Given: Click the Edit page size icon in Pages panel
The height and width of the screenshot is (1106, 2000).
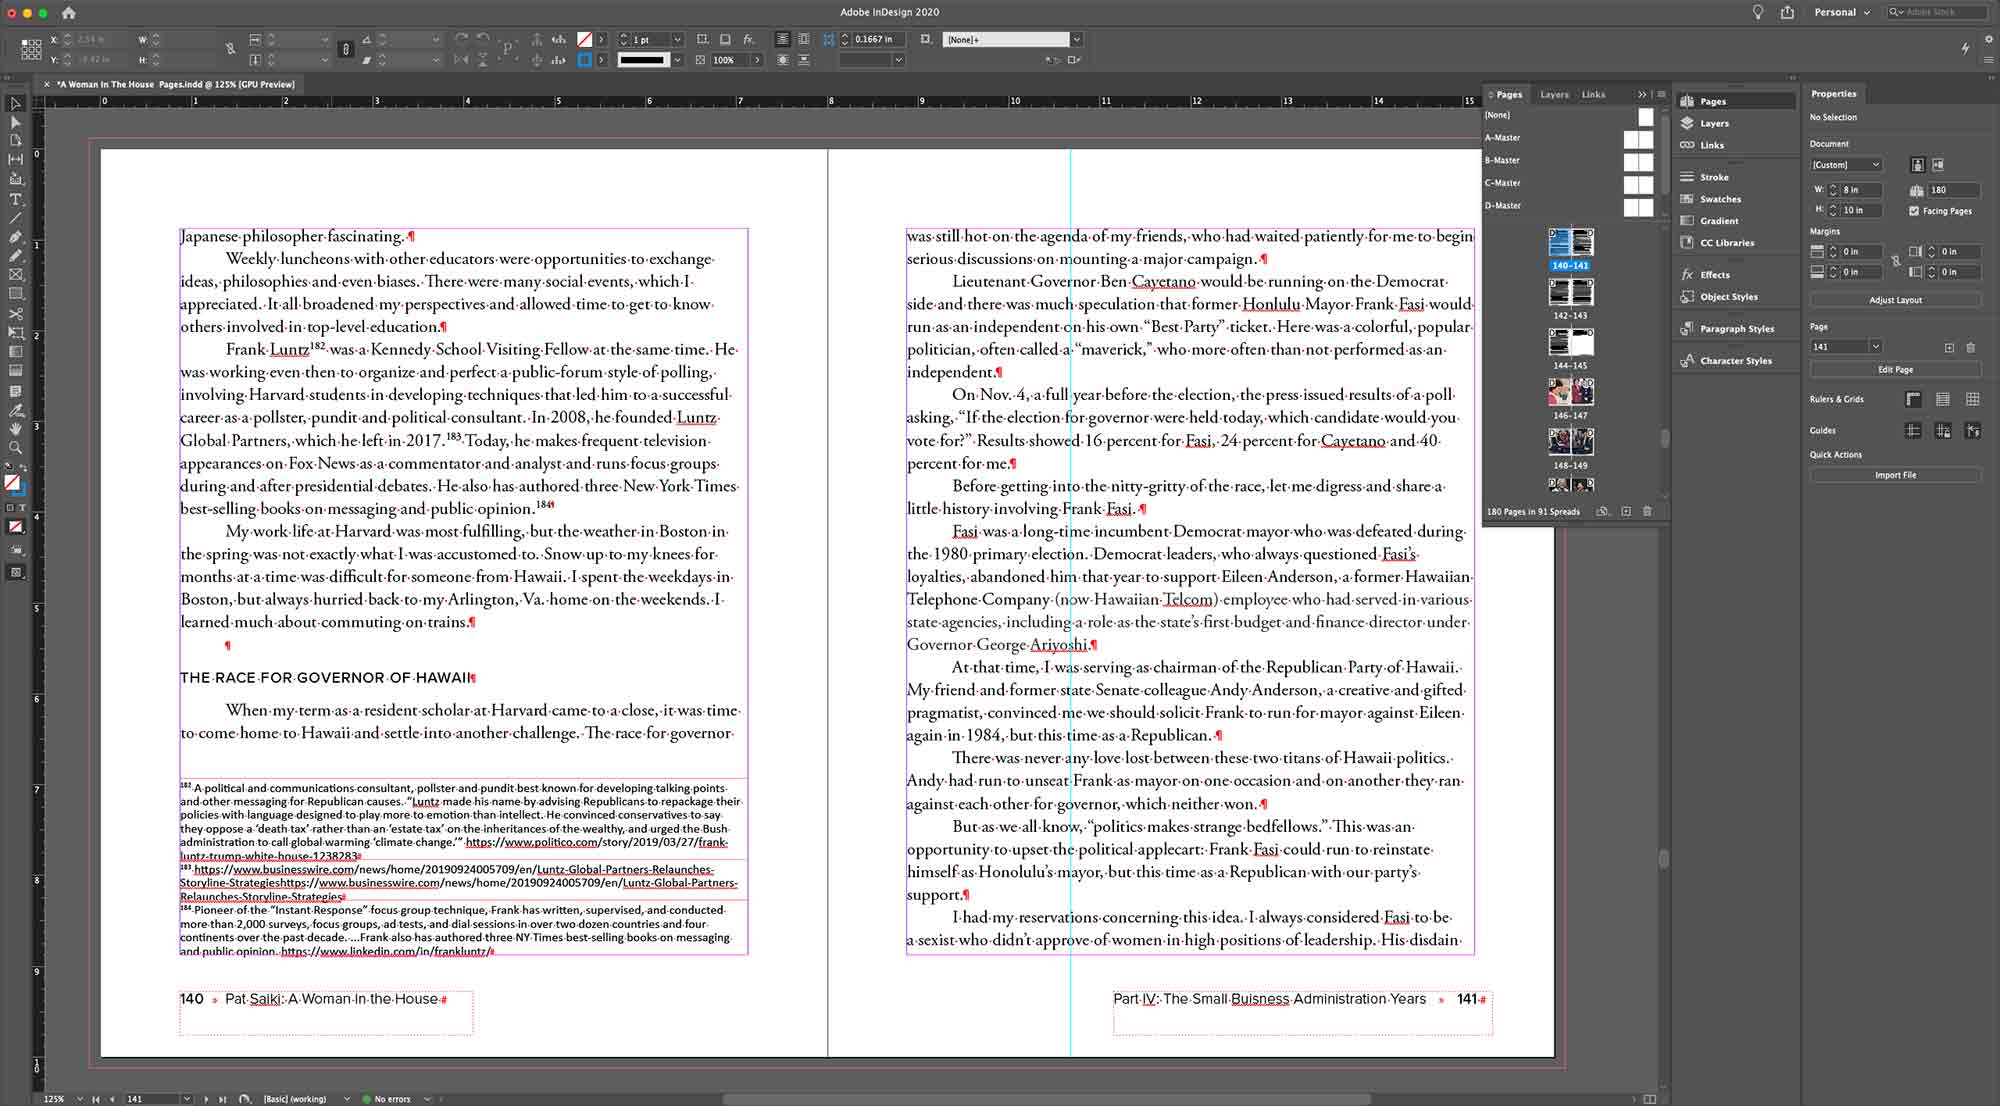Looking at the screenshot, I should [1603, 511].
